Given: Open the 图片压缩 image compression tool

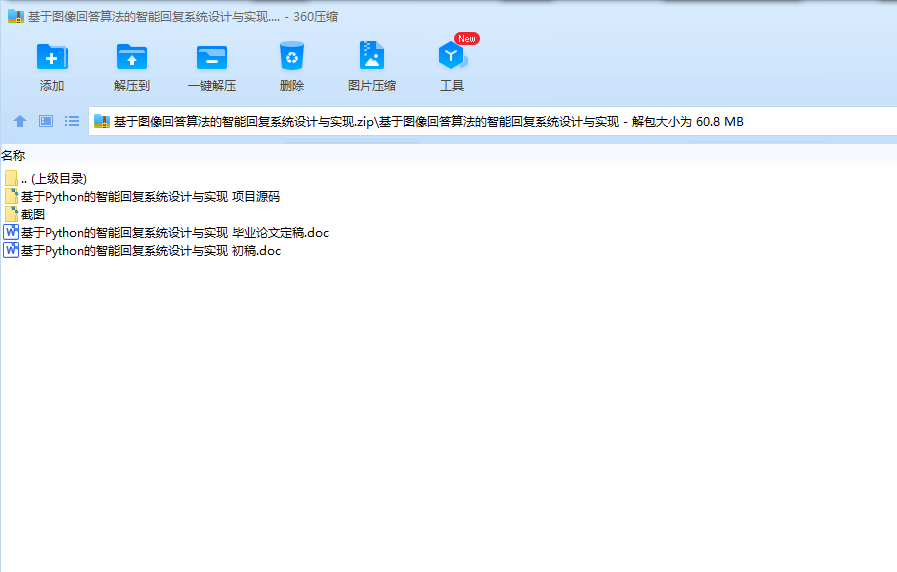Looking at the screenshot, I should coord(372,55).
